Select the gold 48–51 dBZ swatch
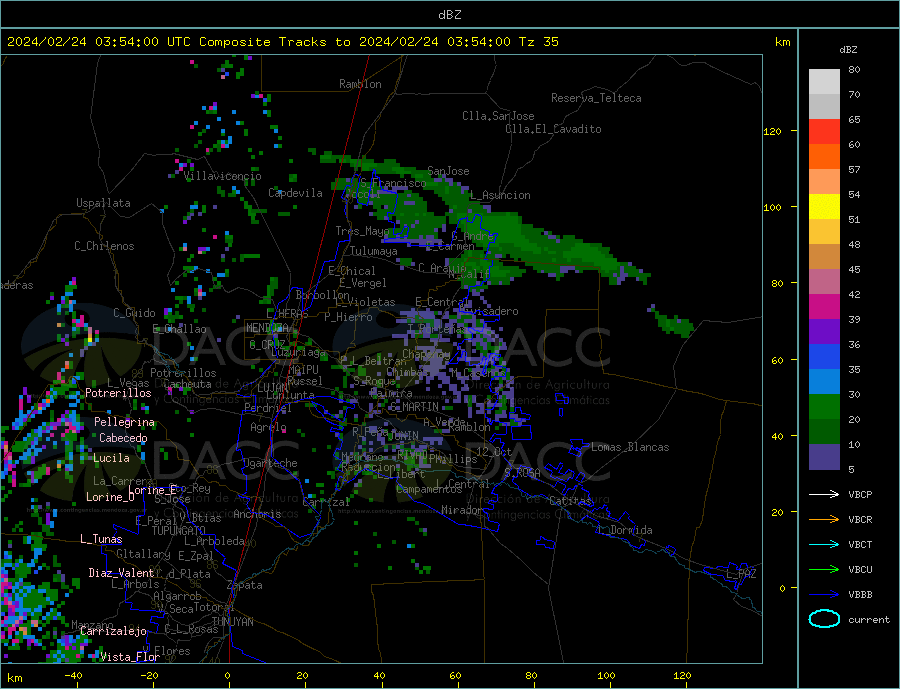Viewport: 900px width, 689px height. pyautogui.click(x=824, y=231)
